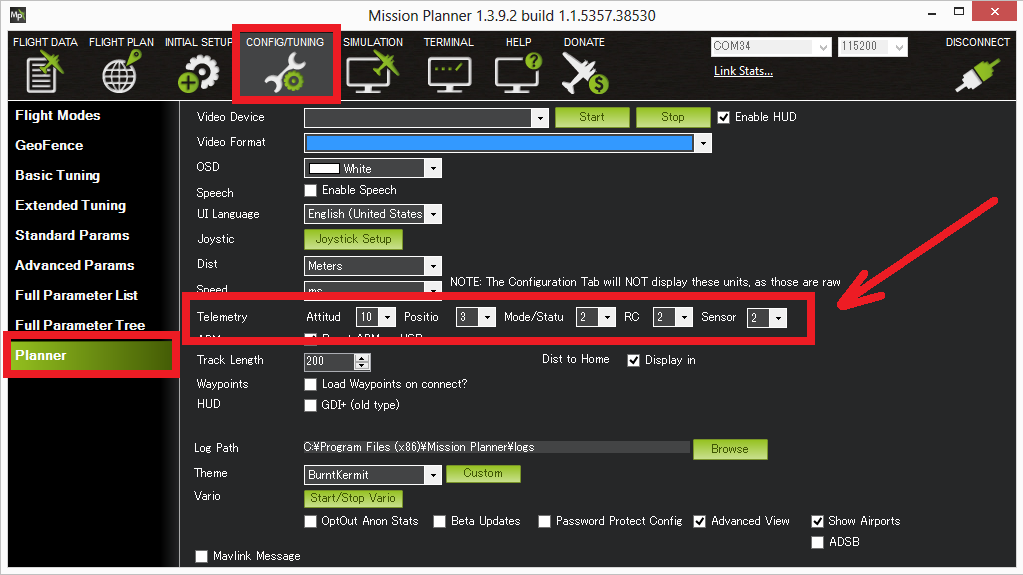Select Full Parameter List in sidebar

click(77, 295)
